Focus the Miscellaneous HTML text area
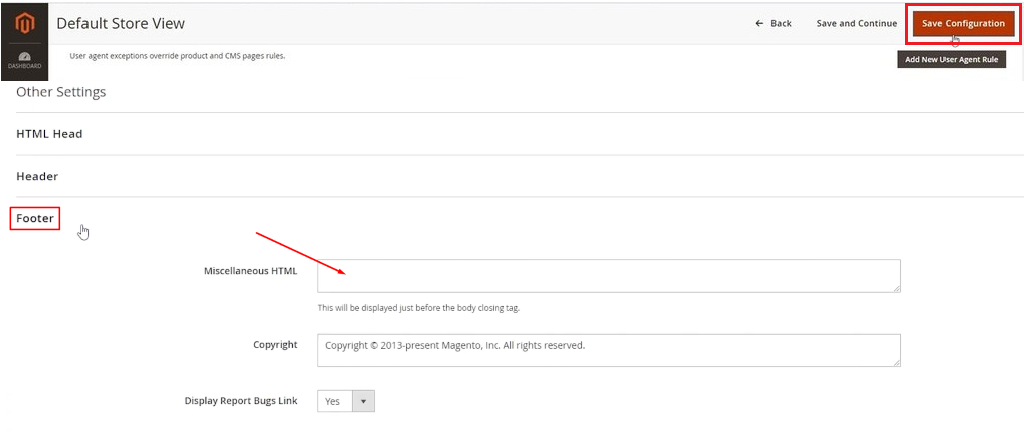Image resolution: width=1024 pixels, height=432 pixels. [608, 276]
